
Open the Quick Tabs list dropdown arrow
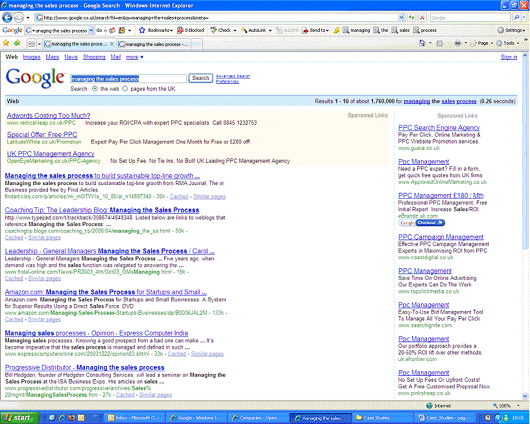pyautogui.click(x=39, y=44)
